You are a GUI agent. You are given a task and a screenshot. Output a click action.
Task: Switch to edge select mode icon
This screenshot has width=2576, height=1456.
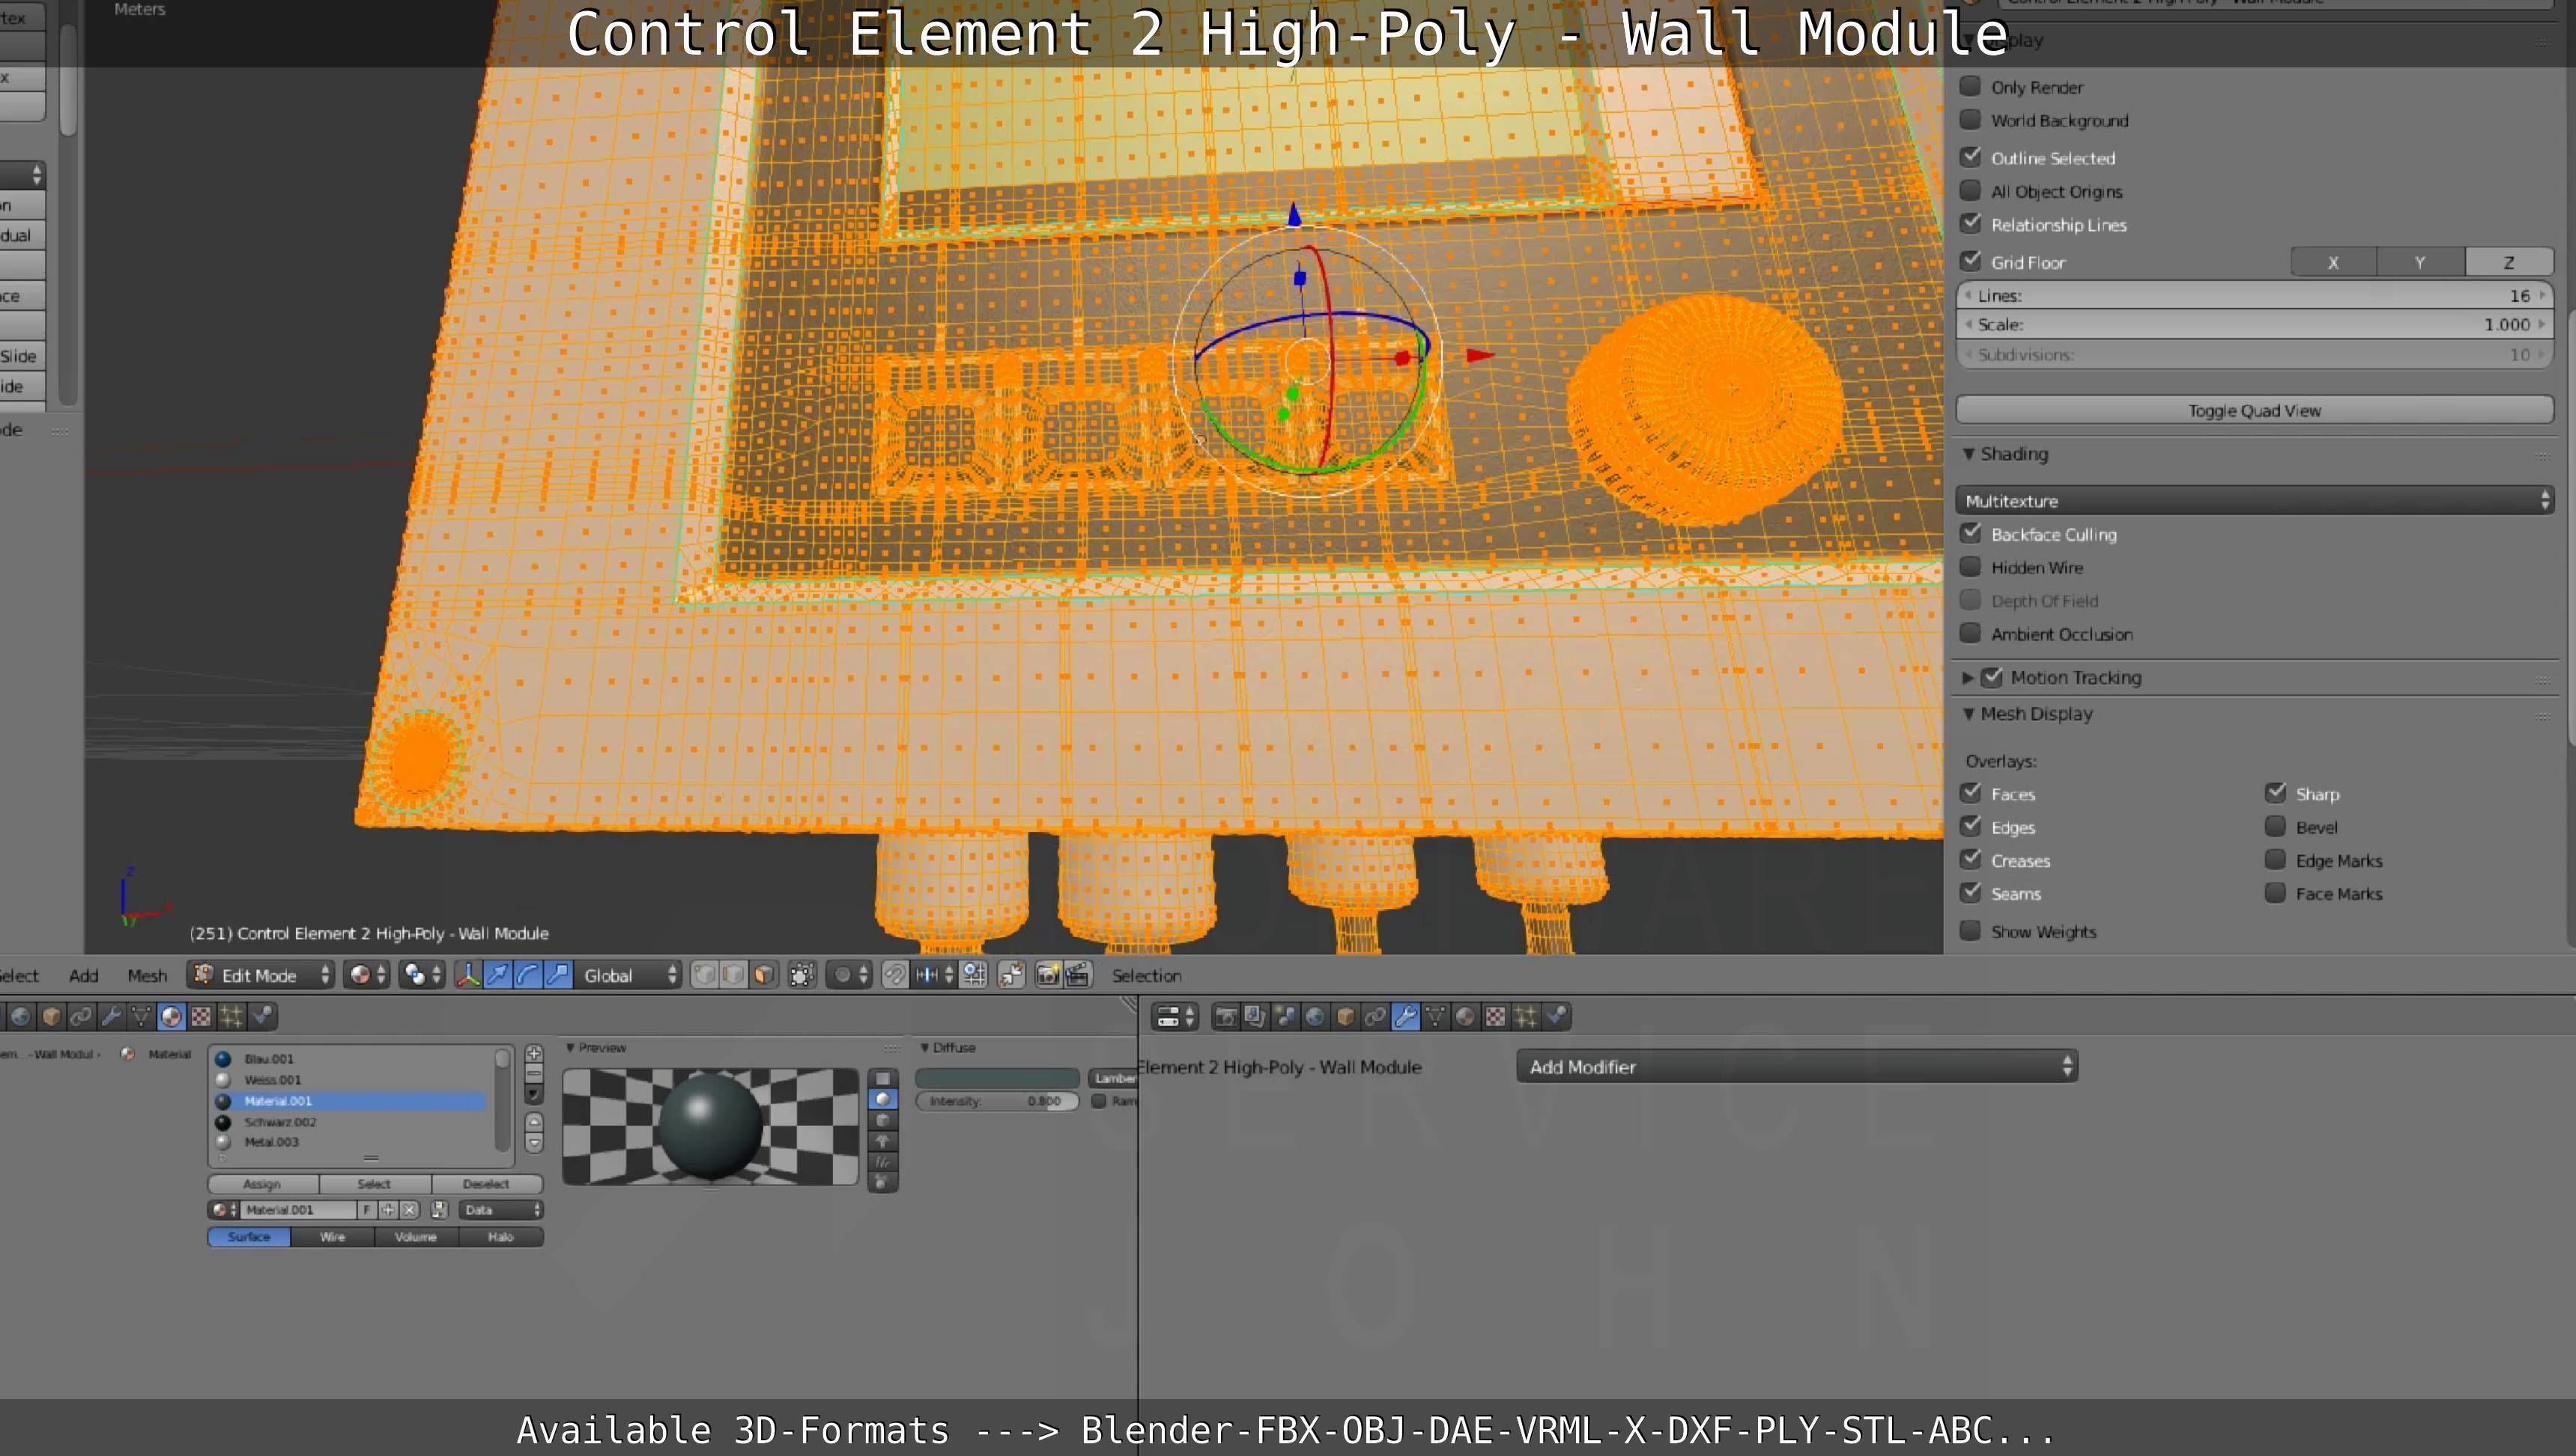coord(733,975)
